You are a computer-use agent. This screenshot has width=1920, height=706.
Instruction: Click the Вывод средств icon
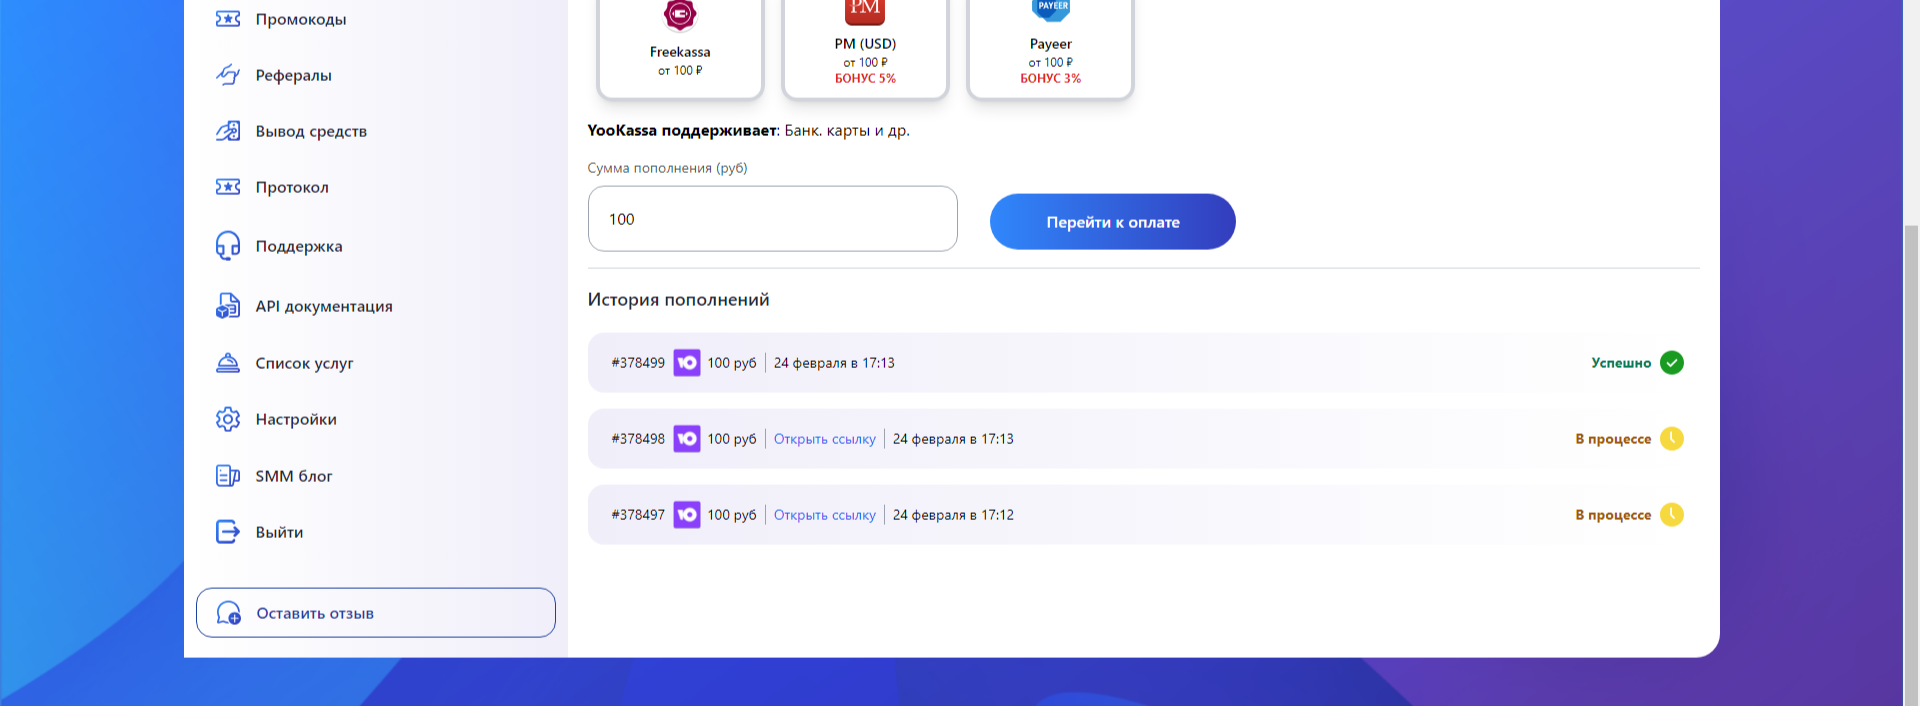(x=228, y=131)
